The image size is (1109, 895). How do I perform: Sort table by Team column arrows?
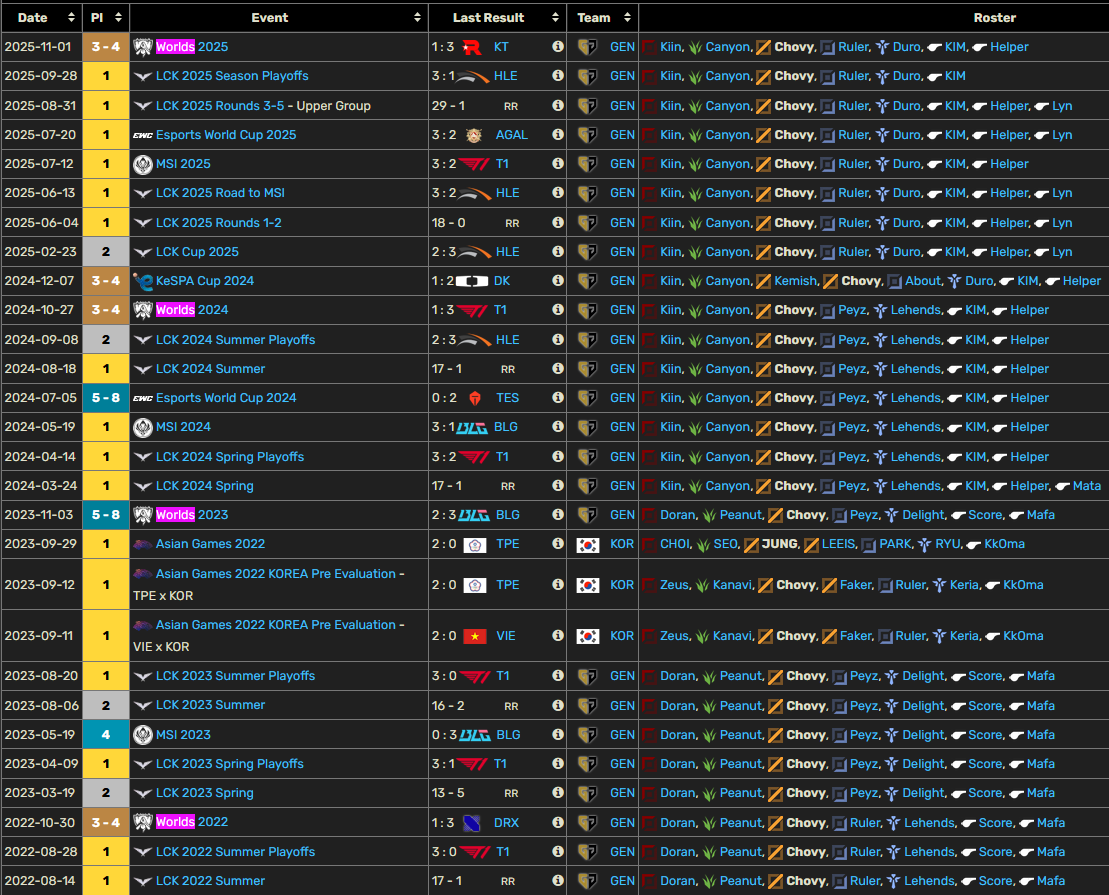627,18
